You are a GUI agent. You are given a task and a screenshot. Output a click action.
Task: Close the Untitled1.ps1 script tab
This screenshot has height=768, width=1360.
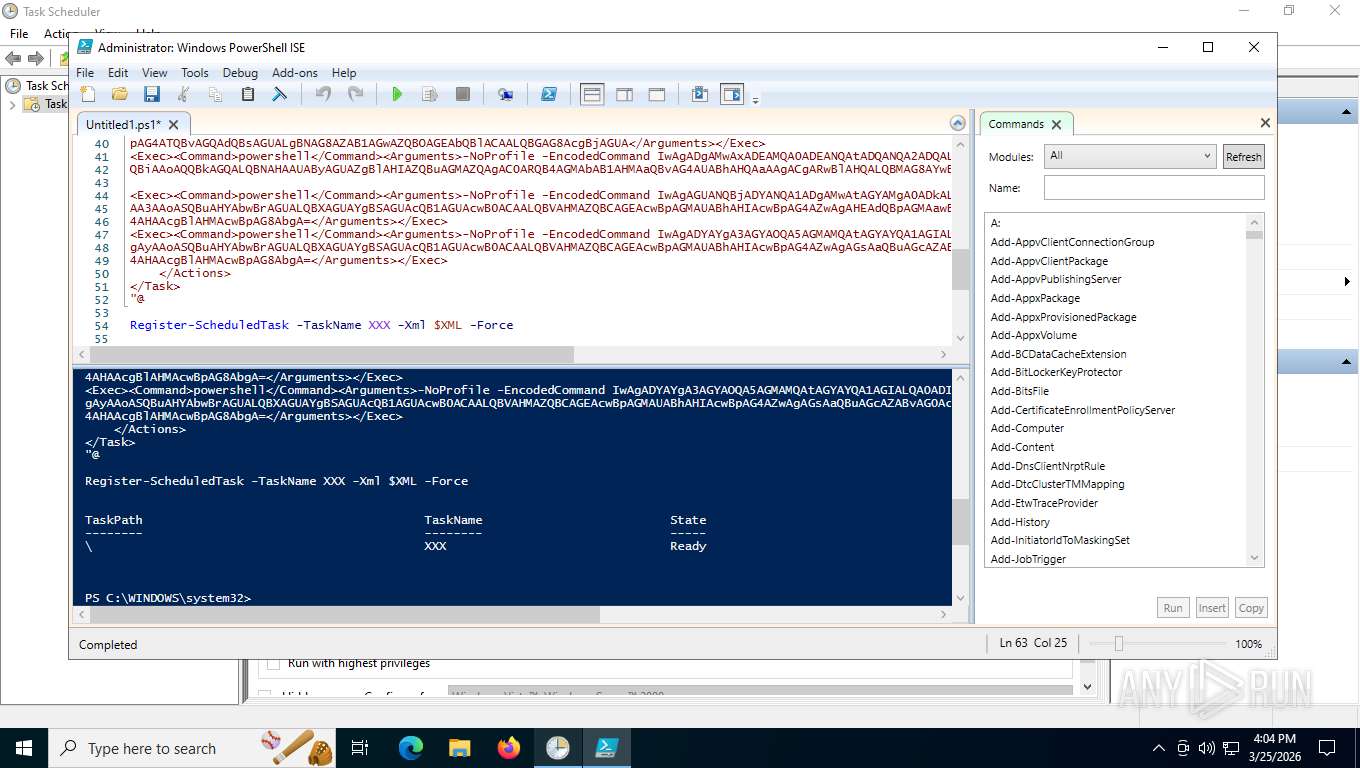coord(173,125)
